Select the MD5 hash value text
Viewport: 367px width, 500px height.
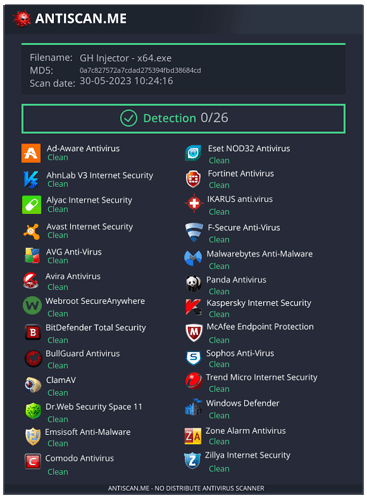[140, 70]
